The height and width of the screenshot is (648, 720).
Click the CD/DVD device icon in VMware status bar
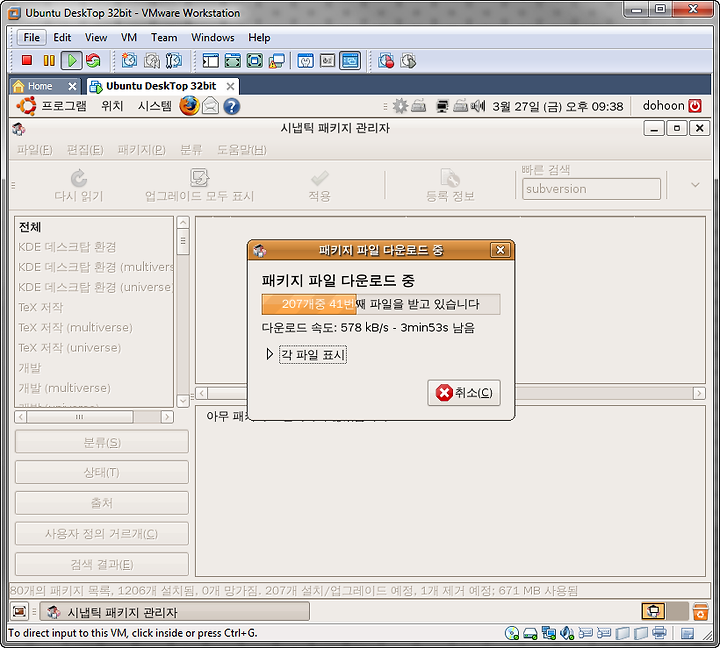512,633
